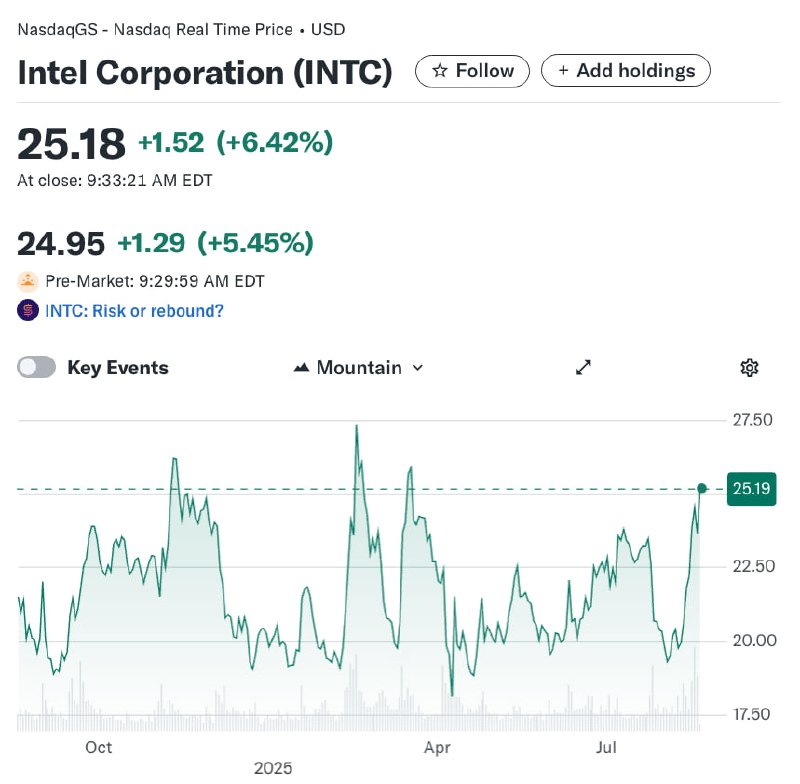Click the Intel Corporation (INTC) heading

(205, 72)
